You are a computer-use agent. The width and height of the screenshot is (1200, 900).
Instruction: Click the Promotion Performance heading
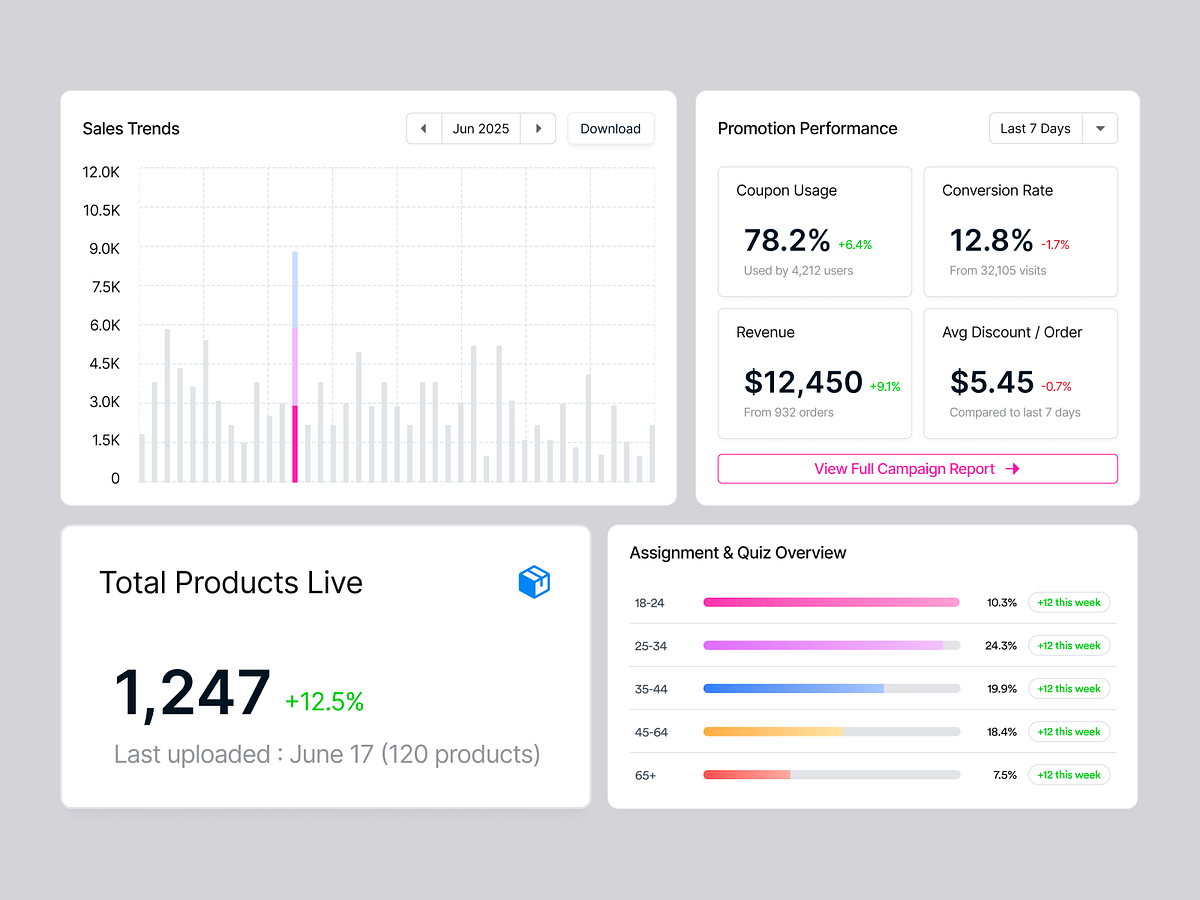click(x=808, y=129)
